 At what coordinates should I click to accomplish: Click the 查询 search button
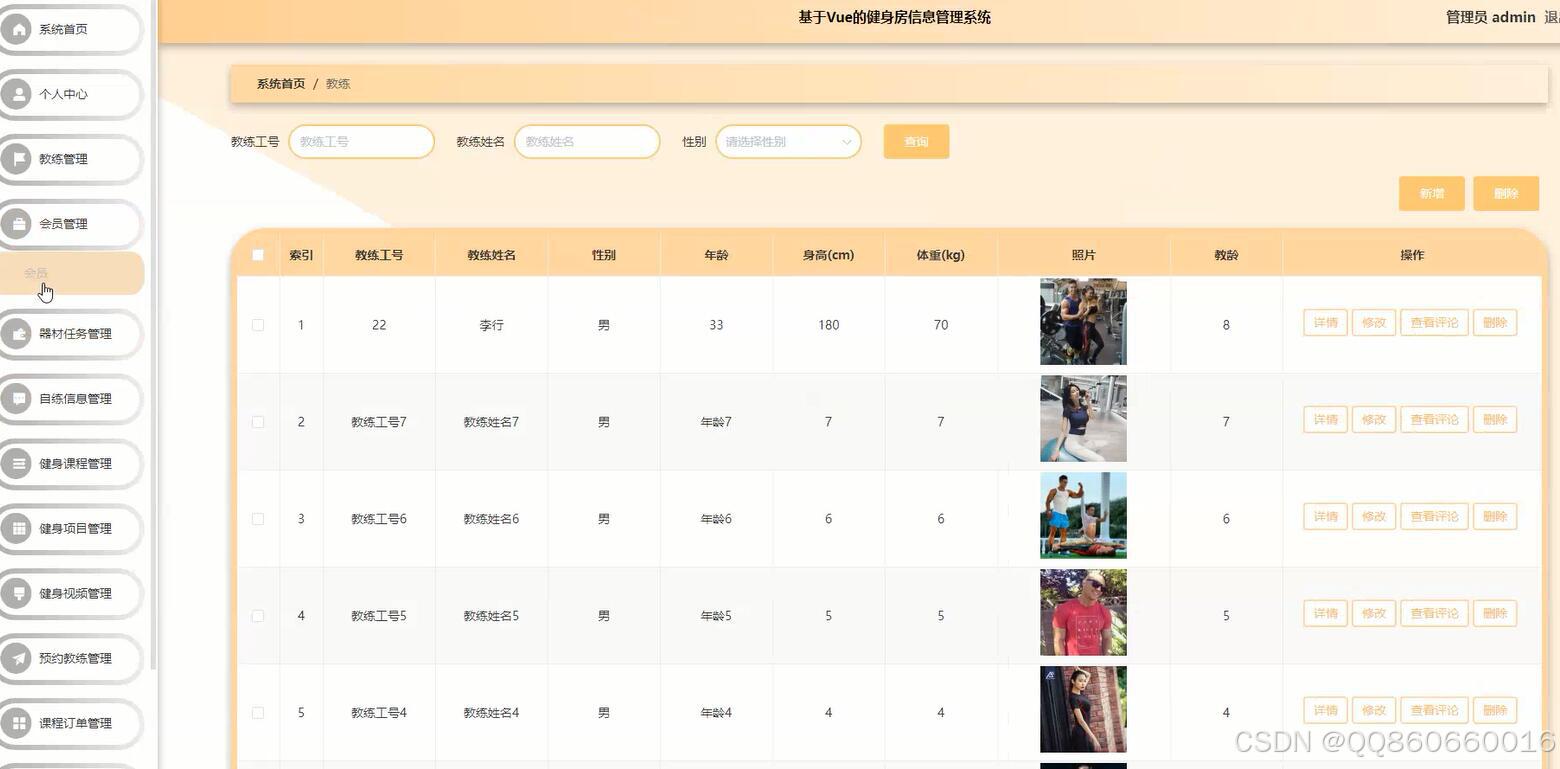[916, 142]
